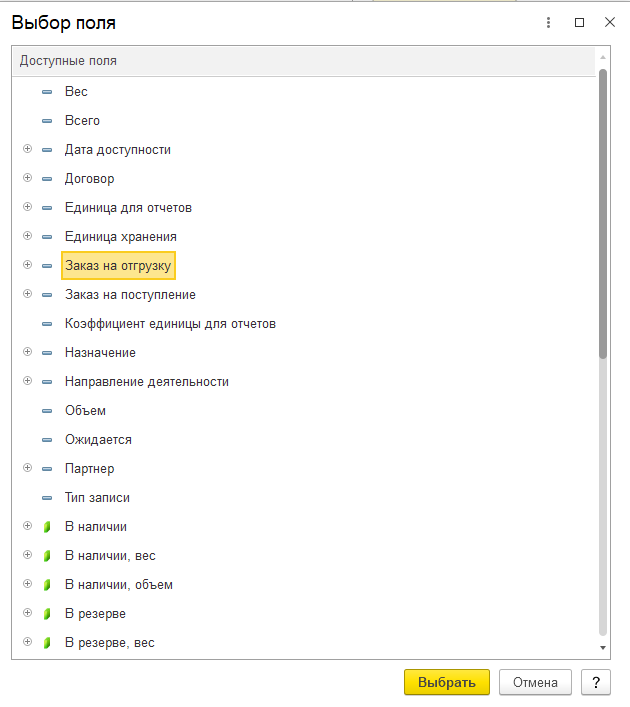Click the green icon next to В резерве
This screenshot has width=630, height=707.
click(x=47, y=614)
